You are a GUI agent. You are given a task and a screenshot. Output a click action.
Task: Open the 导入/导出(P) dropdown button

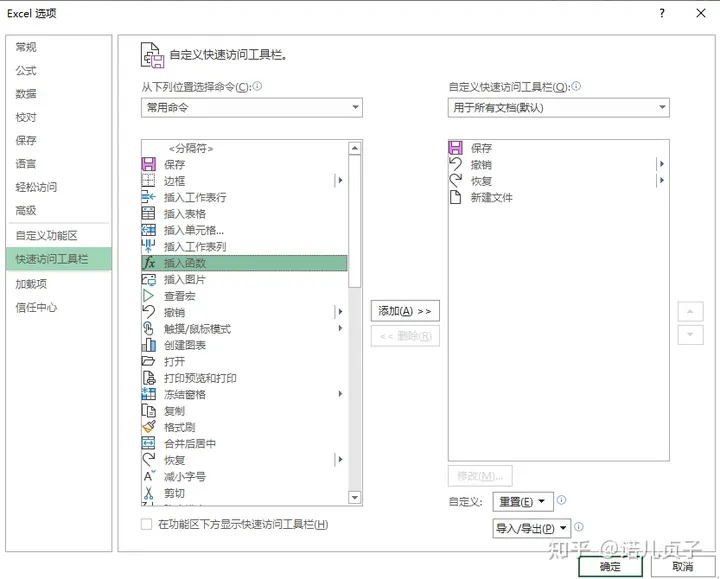pyautogui.click(x=532, y=528)
